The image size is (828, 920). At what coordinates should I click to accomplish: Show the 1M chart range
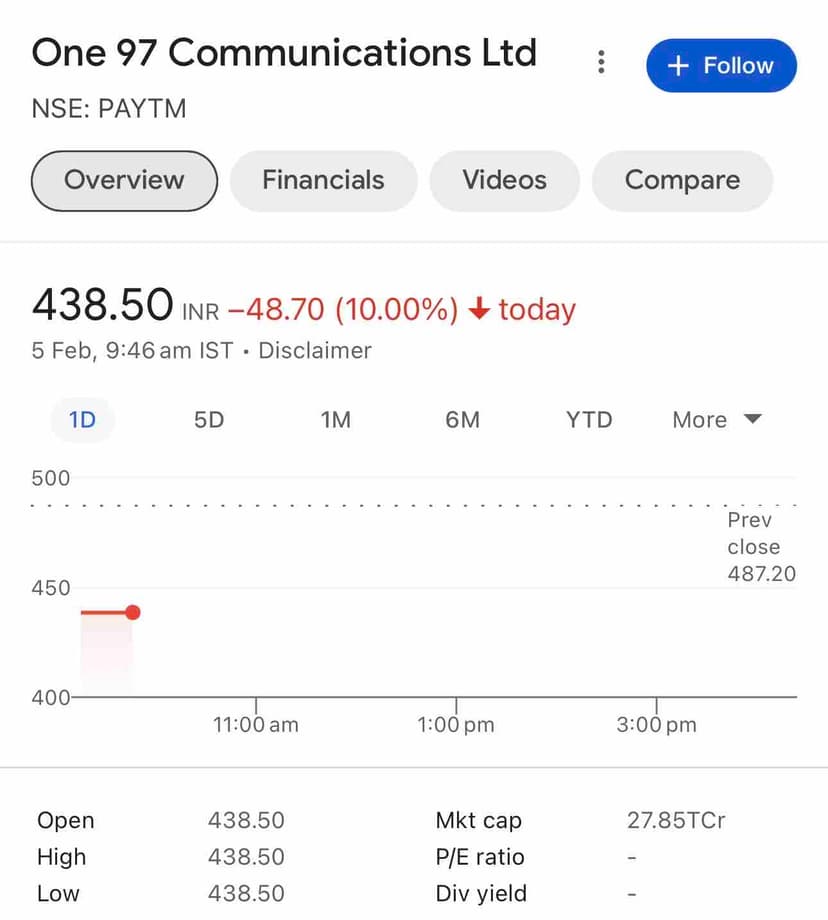point(336,420)
